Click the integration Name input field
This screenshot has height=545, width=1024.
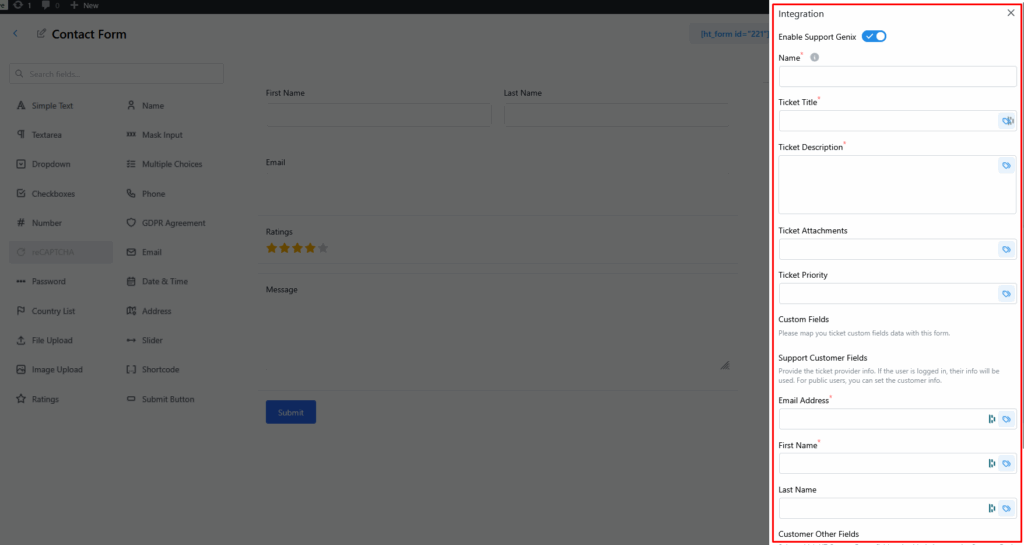[896, 77]
